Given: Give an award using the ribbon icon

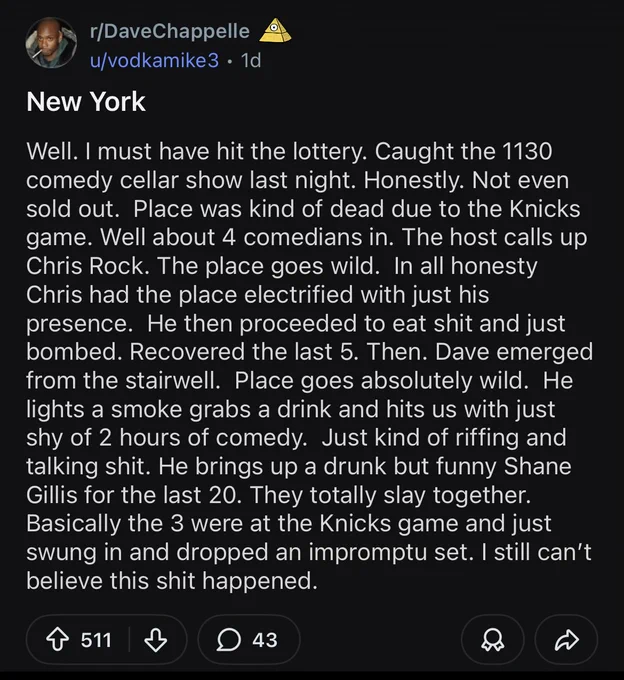Looking at the screenshot, I should pyautogui.click(x=493, y=640).
